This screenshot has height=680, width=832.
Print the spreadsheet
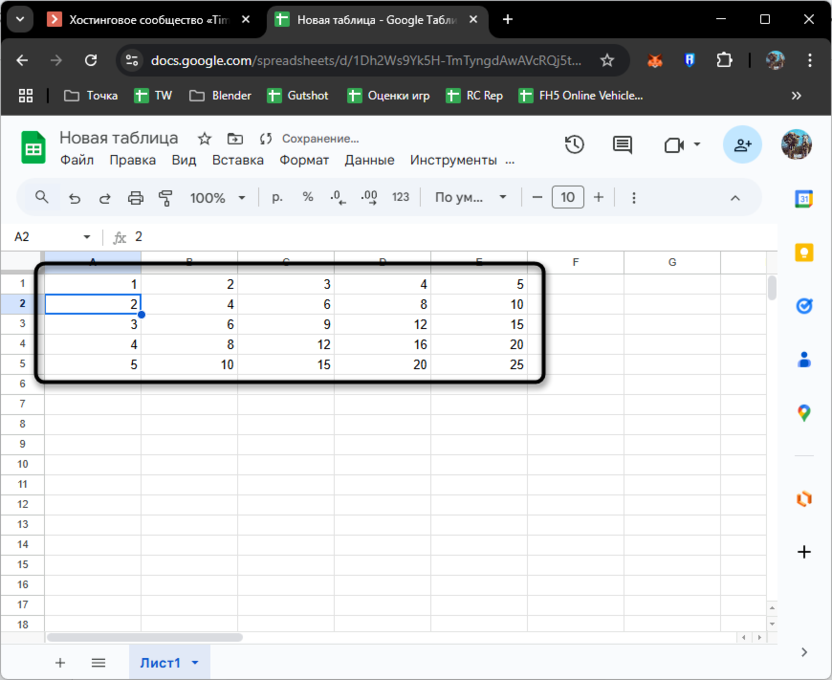tap(136, 198)
